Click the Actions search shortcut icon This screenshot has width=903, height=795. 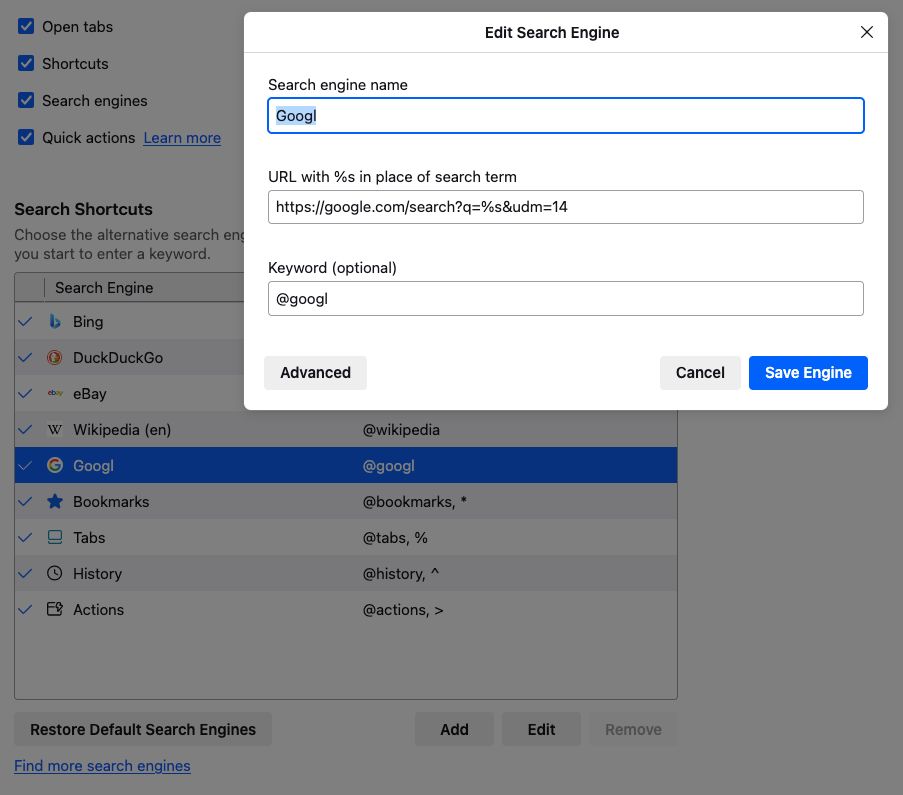click(x=55, y=609)
